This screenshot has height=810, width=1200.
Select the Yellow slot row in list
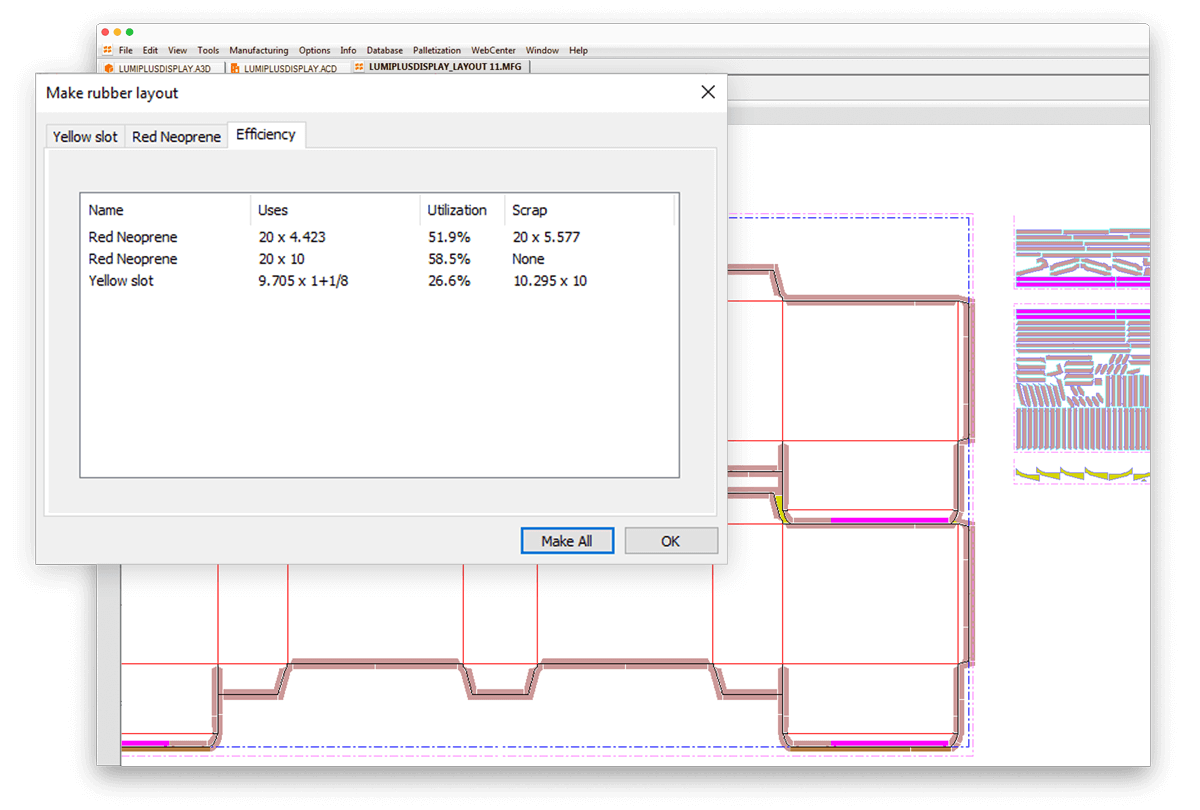point(121,281)
